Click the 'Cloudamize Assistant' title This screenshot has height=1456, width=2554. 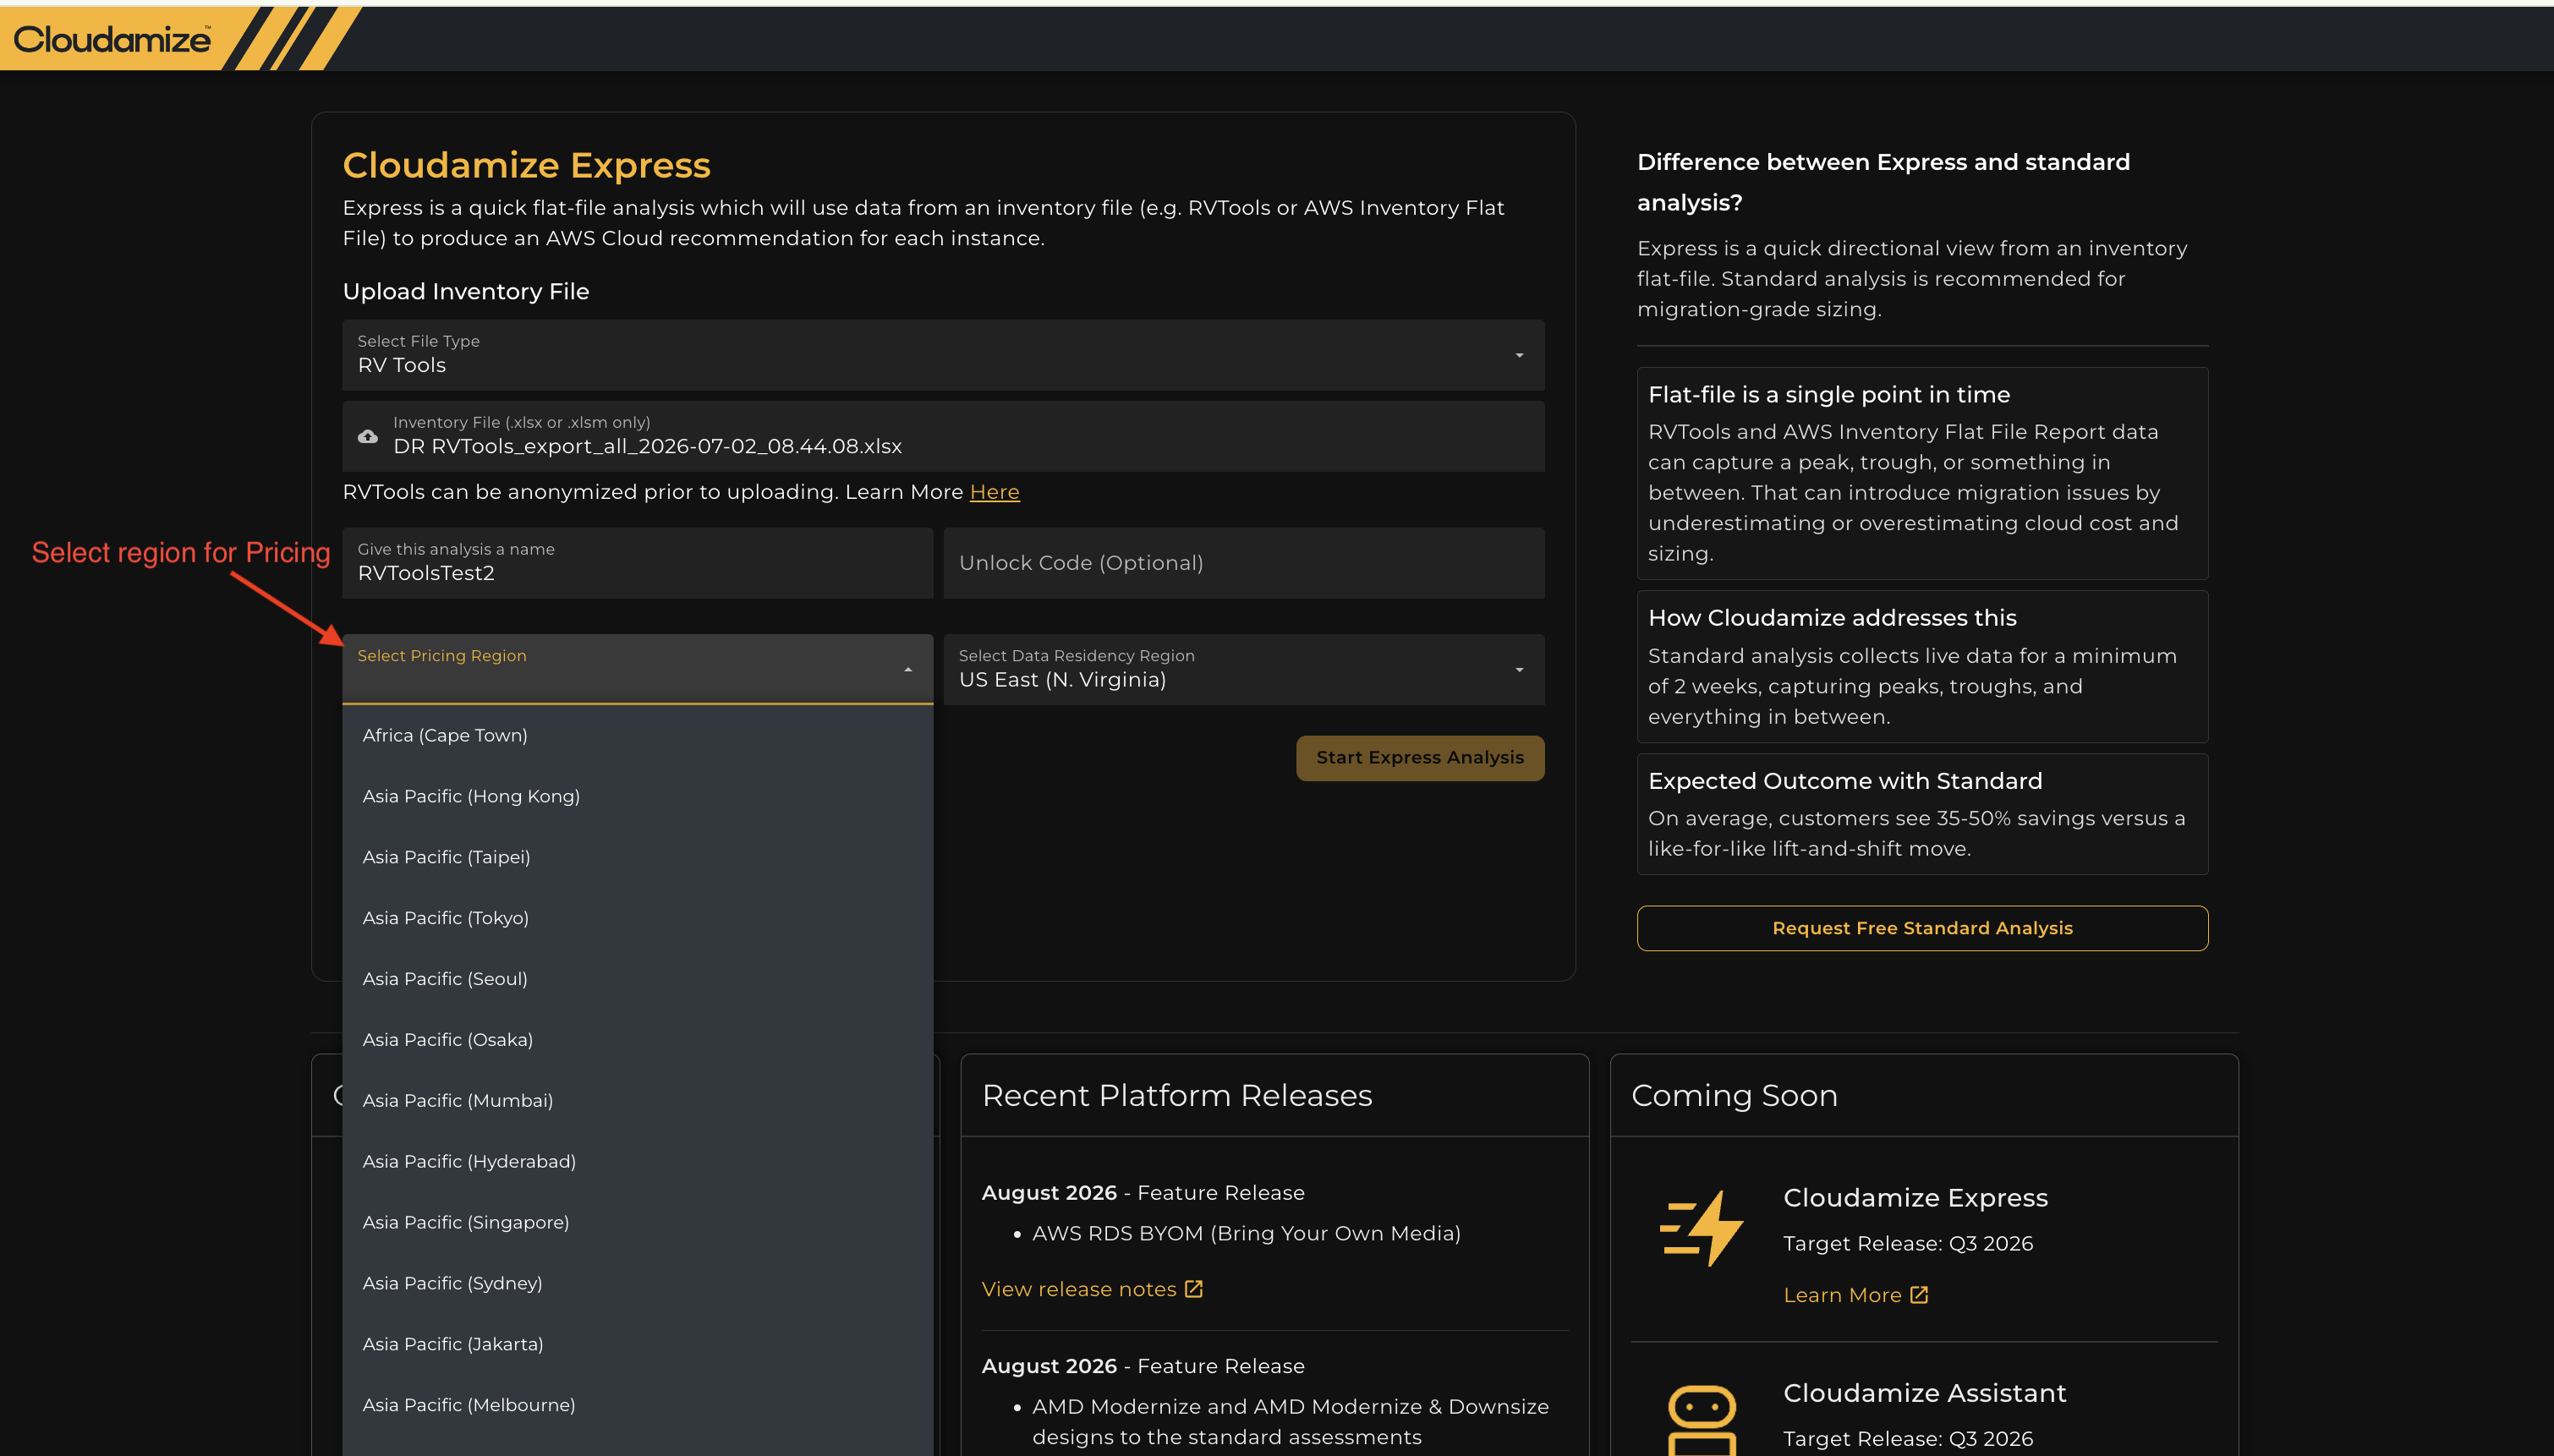tap(1925, 1393)
